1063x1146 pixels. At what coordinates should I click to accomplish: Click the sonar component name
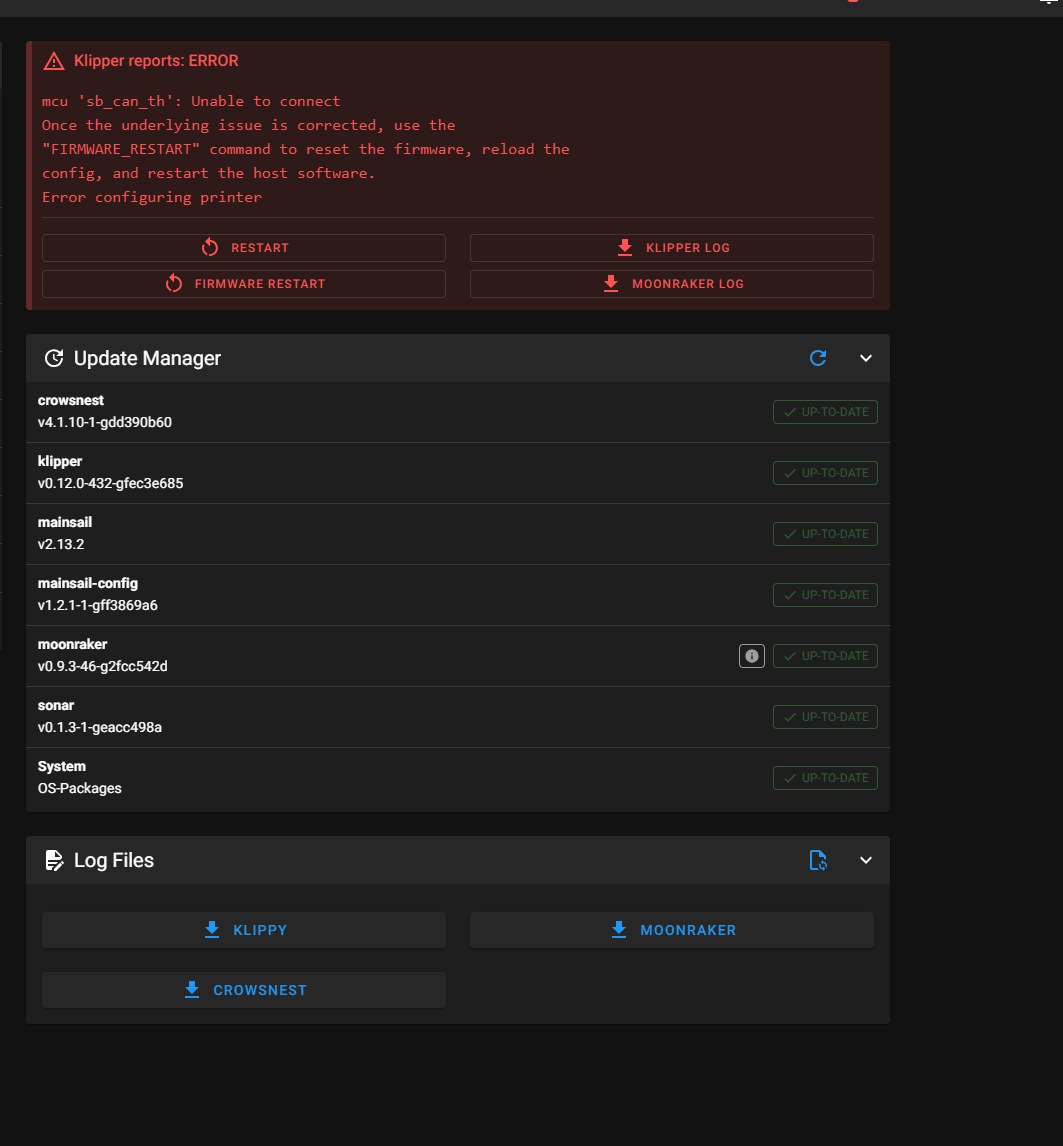(x=56, y=705)
